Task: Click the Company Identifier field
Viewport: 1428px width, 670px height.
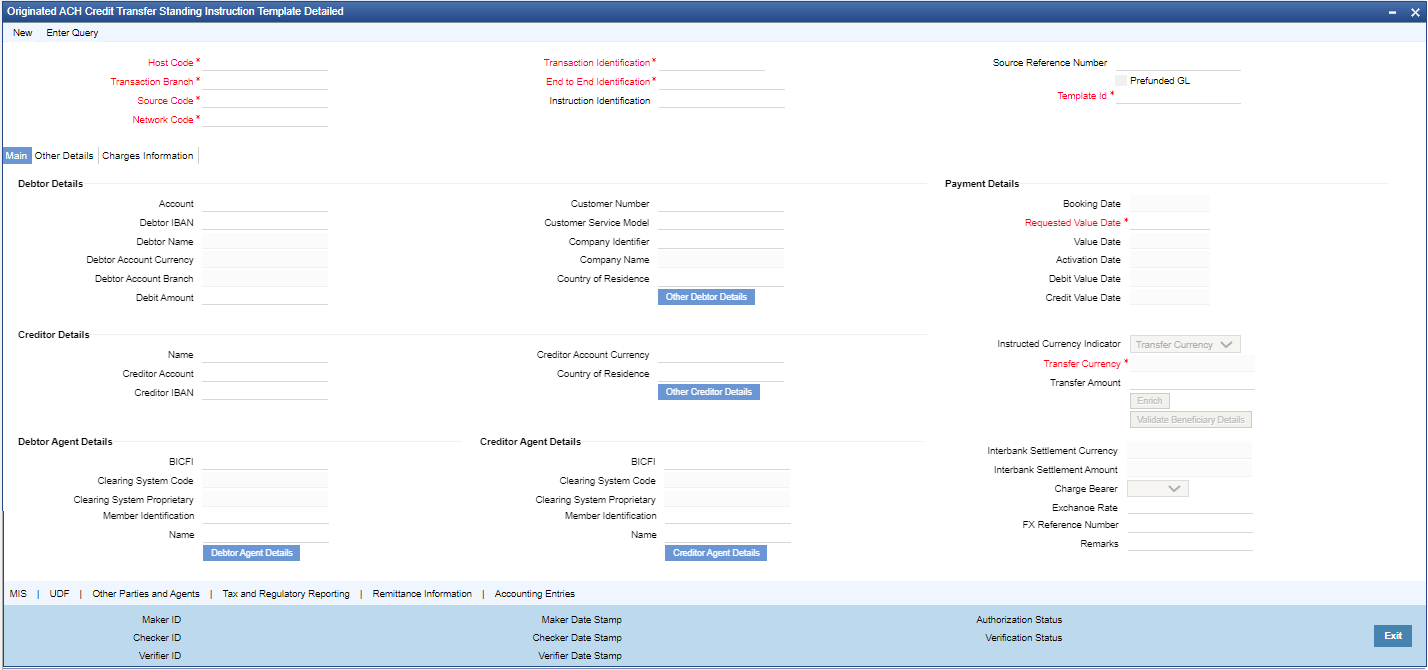Action: click(x=721, y=241)
